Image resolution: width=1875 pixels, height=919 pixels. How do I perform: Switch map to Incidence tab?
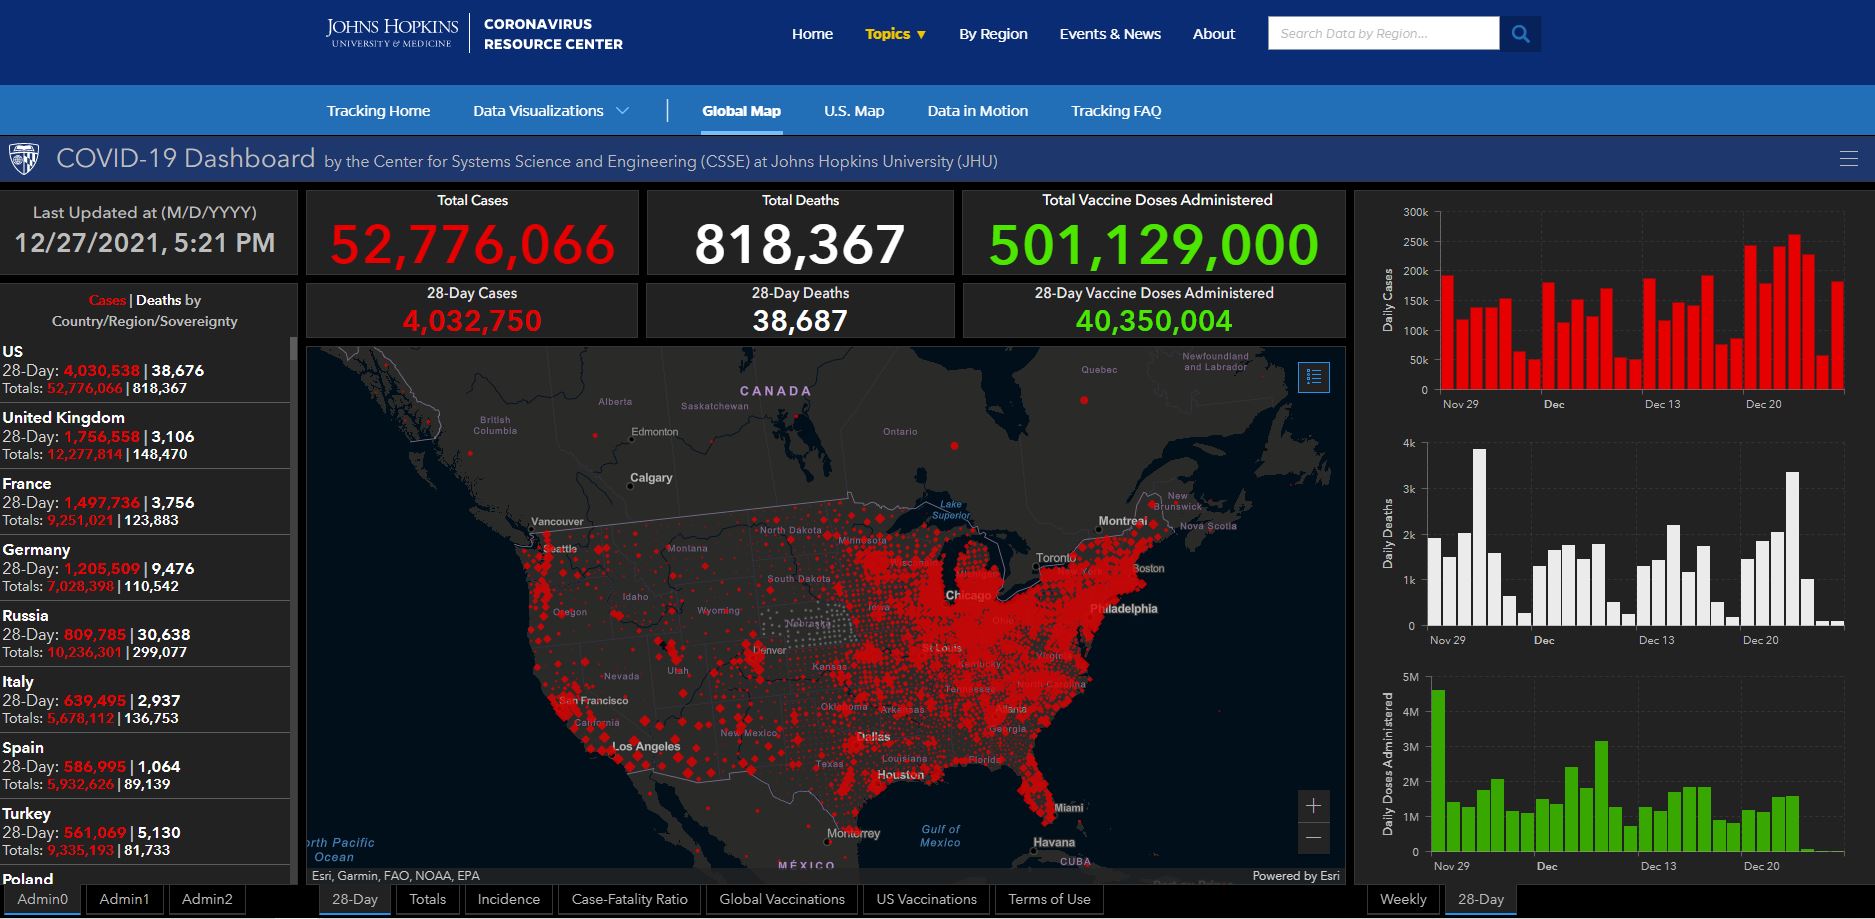[508, 899]
